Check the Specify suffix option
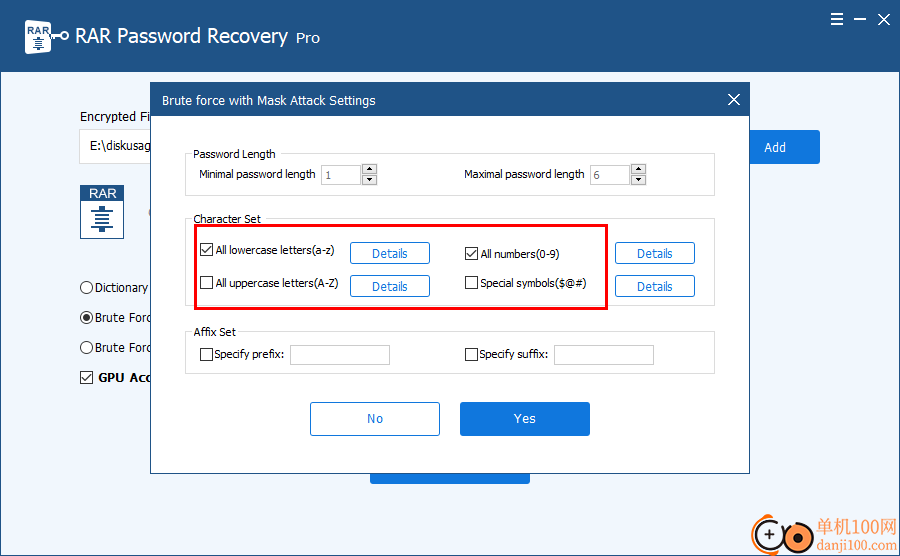The height and width of the screenshot is (556, 900). click(471, 355)
